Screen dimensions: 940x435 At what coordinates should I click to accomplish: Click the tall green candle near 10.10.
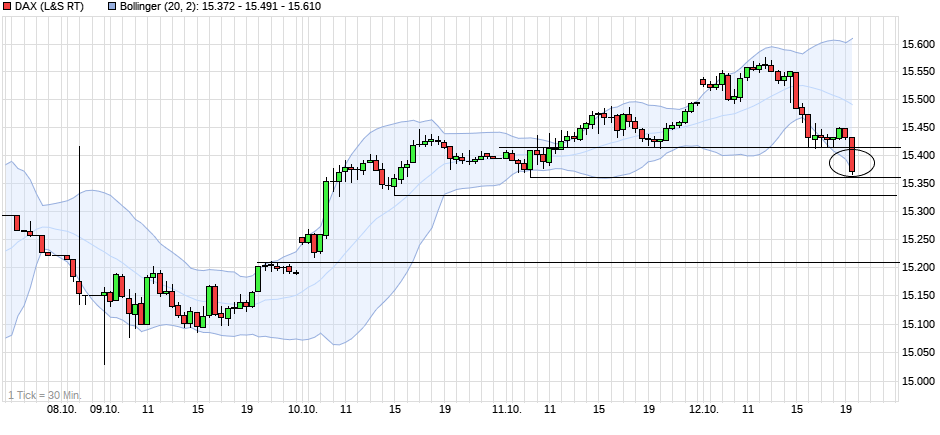pos(326,208)
